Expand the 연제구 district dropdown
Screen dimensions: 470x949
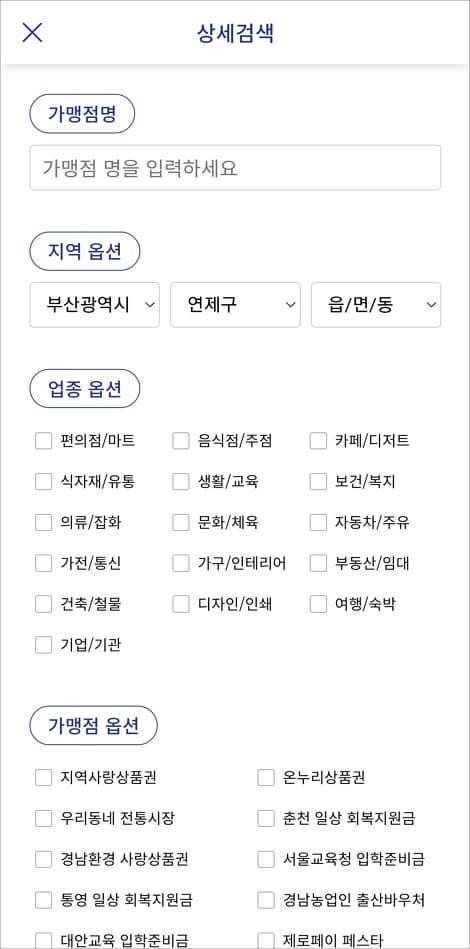[235, 305]
